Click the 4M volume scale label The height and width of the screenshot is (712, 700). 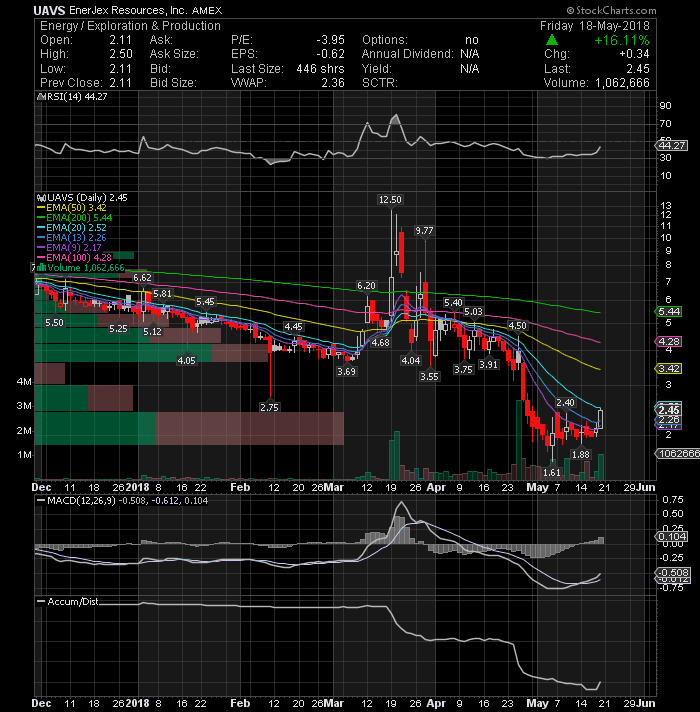(x=24, y=382)
